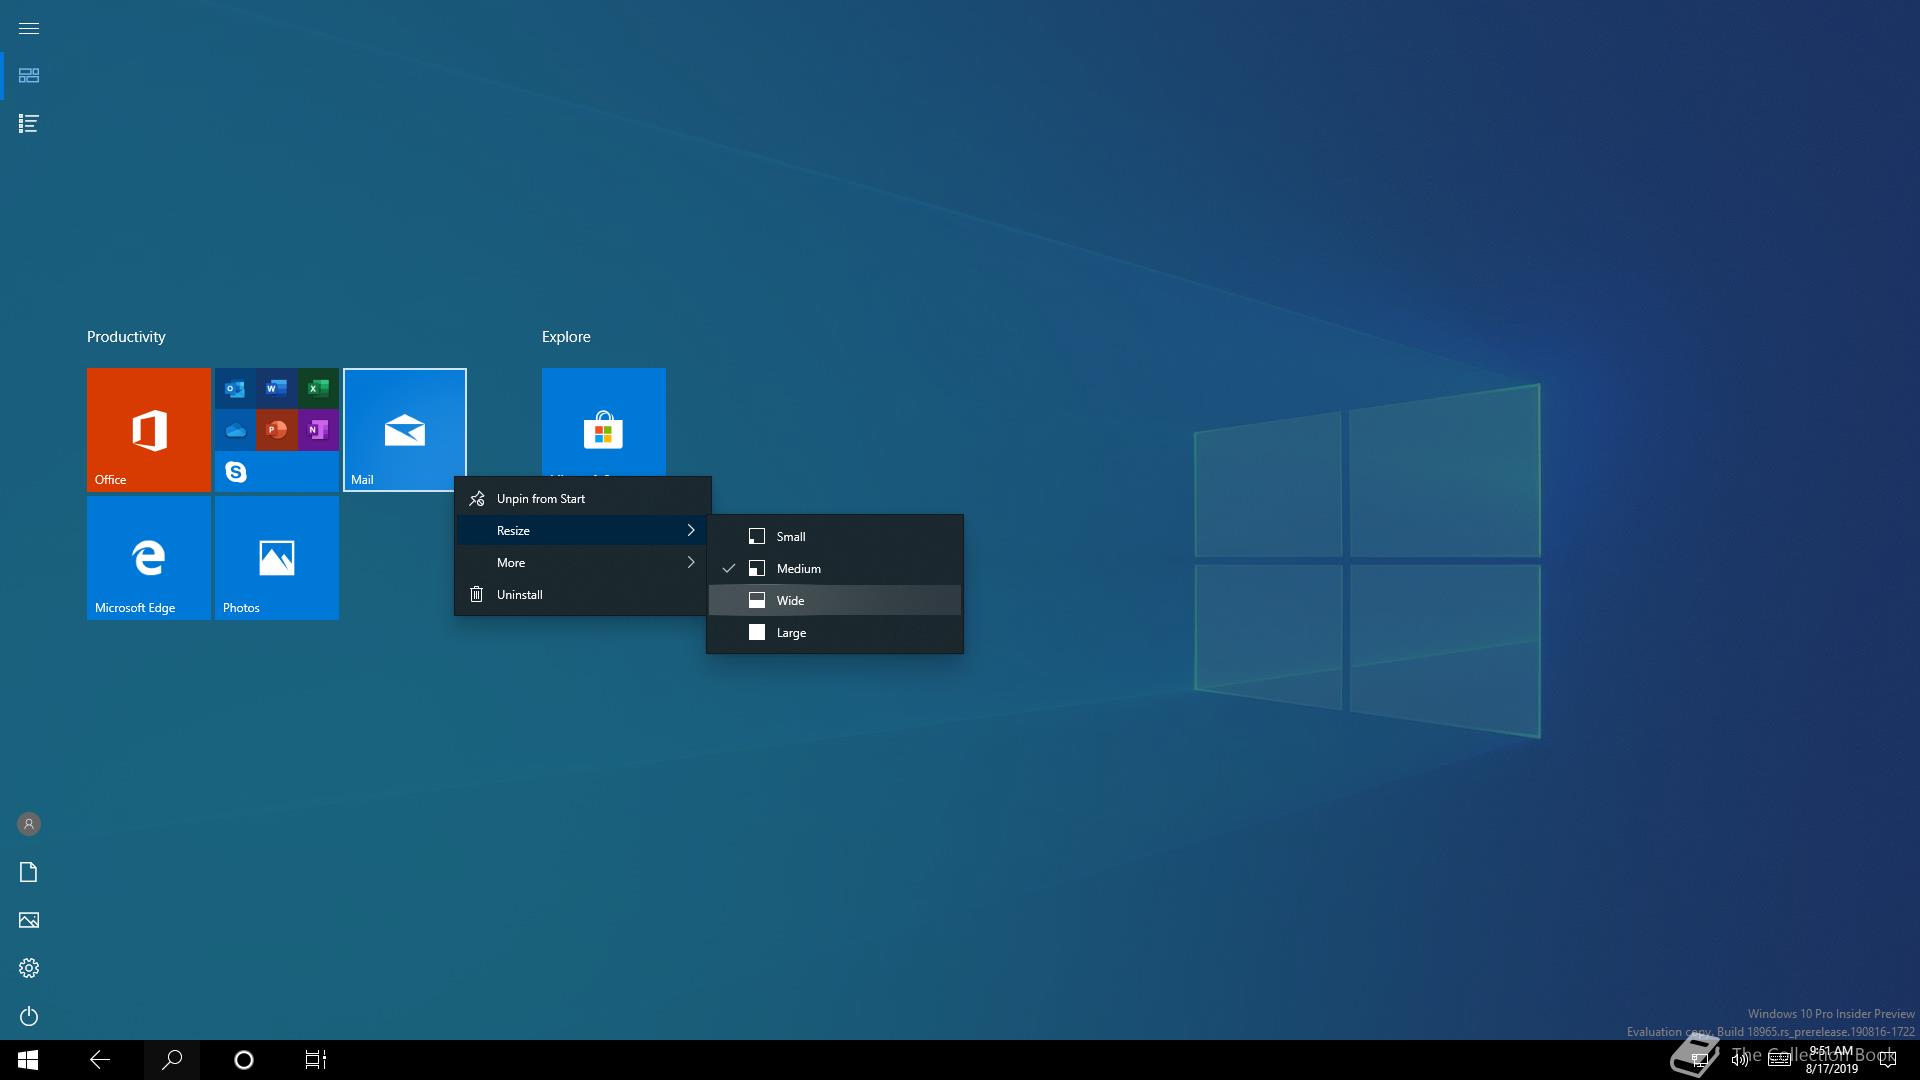This screenshot has width=1920, height=1080.
Task: Select the Wide tile size
Action: pos(835,600)
